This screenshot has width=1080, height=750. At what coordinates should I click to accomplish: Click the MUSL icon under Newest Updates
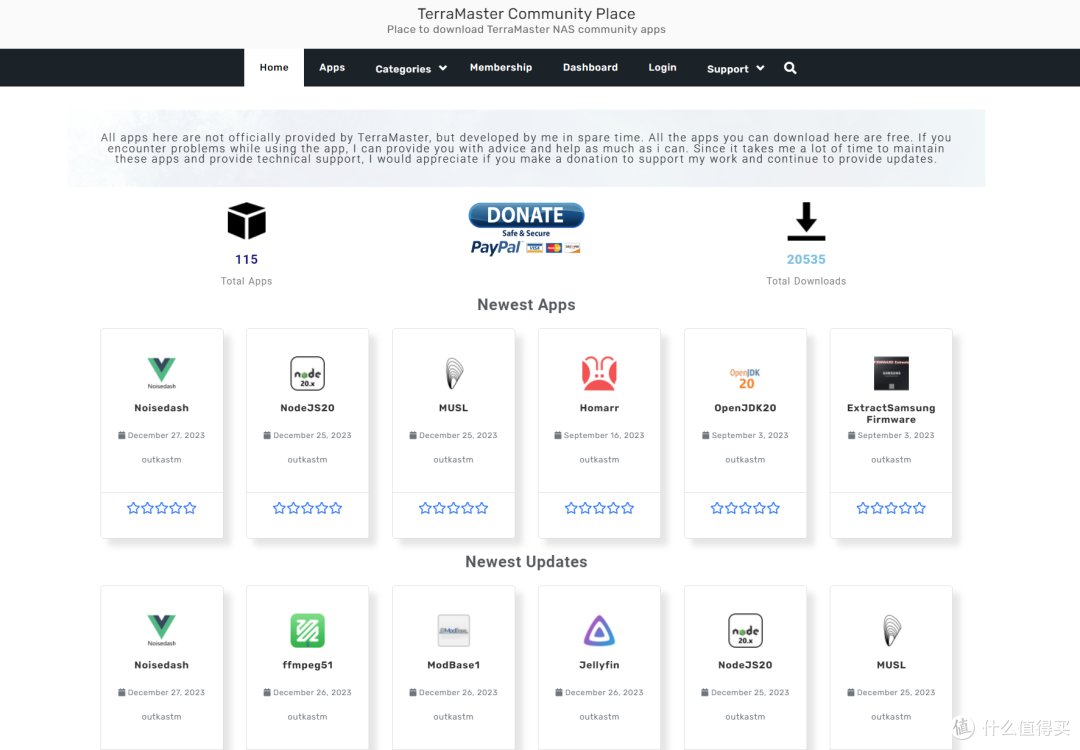point(891,630)
